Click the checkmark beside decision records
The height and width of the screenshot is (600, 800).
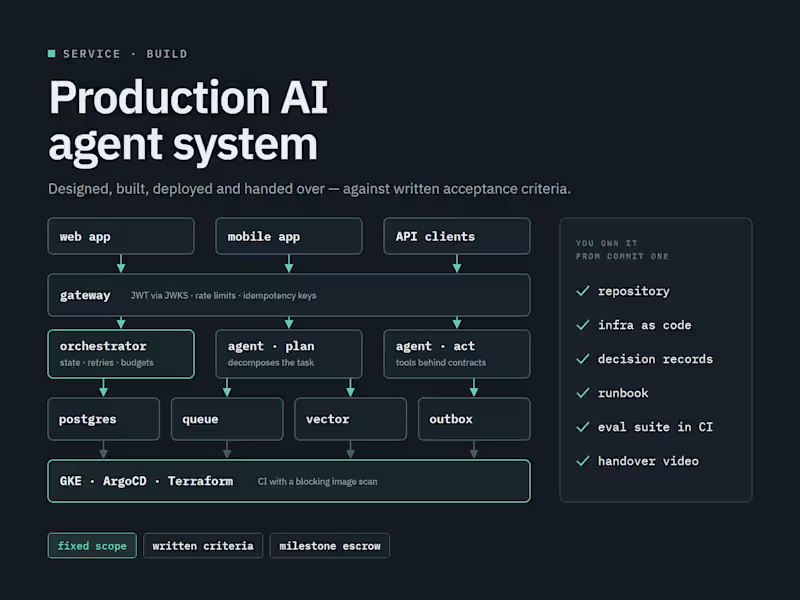(x=583, y=359)
